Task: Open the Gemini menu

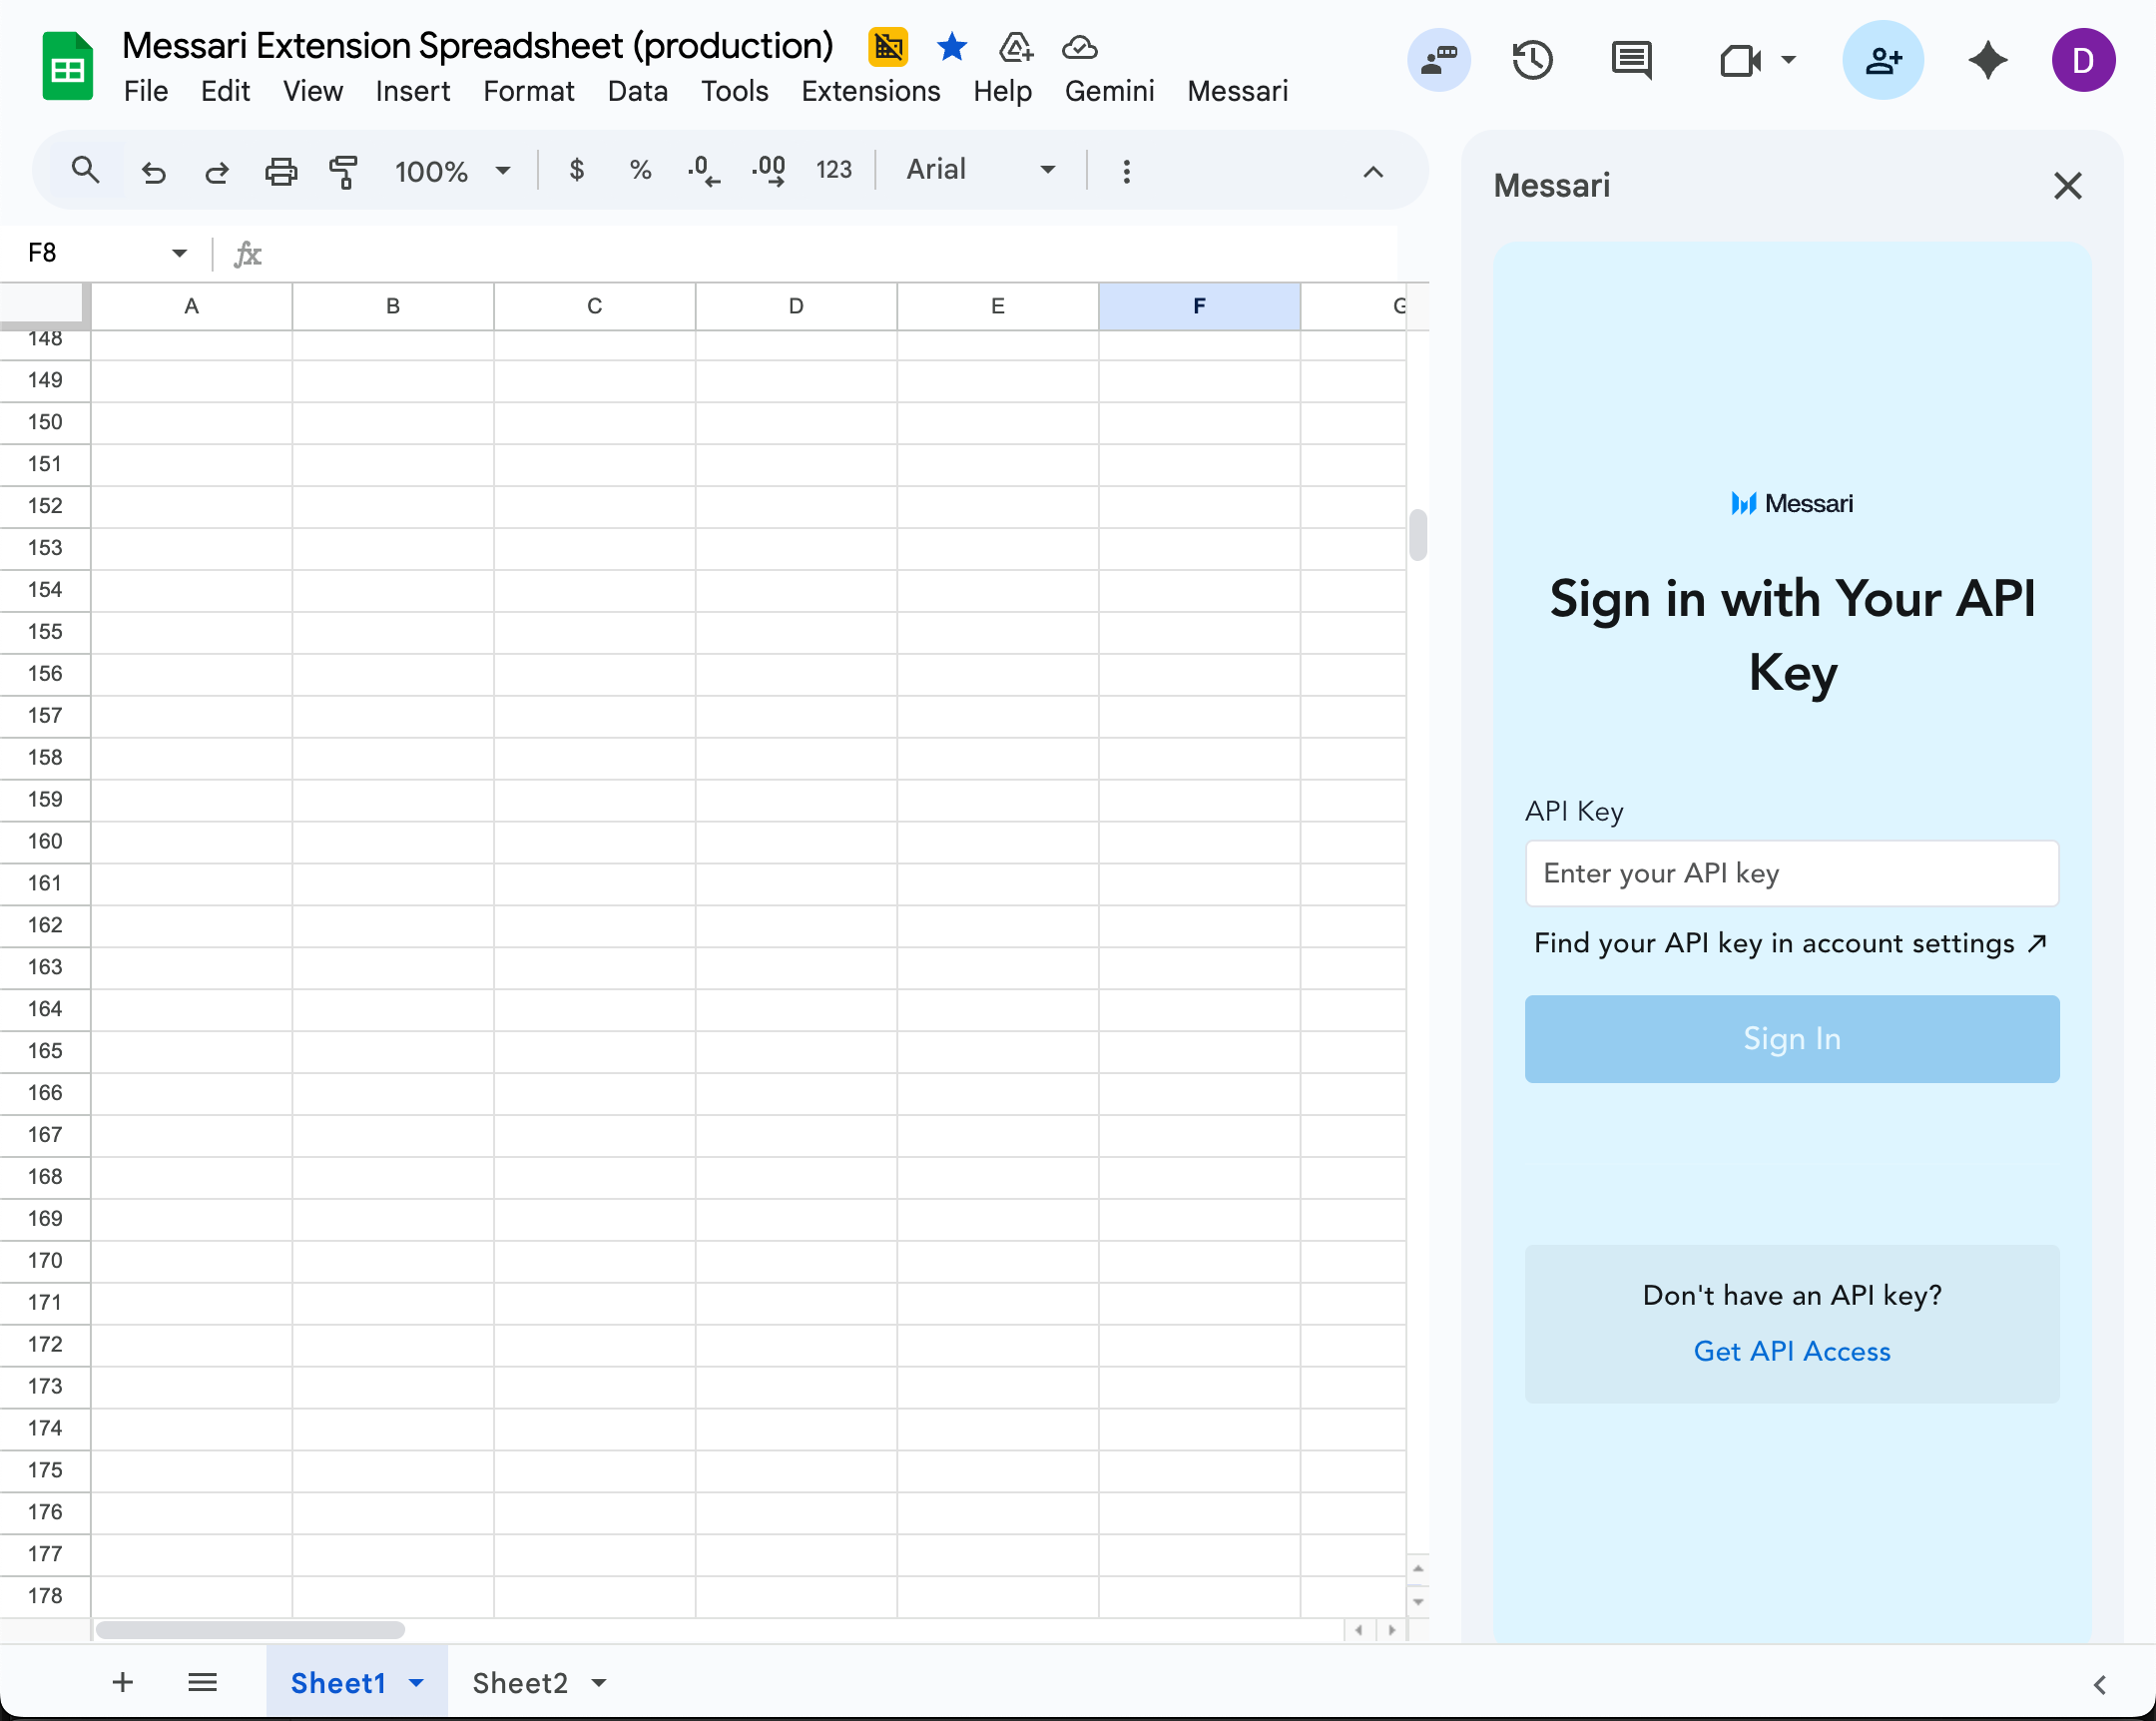Action: (x=1109, y=91)
